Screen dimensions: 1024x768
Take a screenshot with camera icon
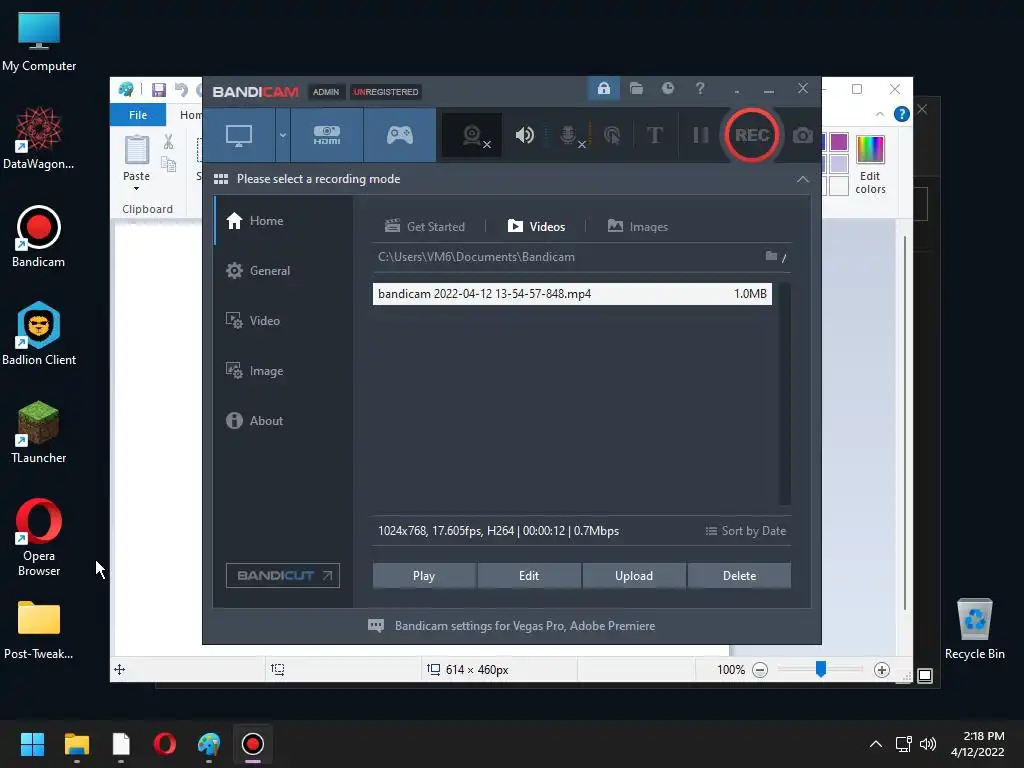coord(803,135)
